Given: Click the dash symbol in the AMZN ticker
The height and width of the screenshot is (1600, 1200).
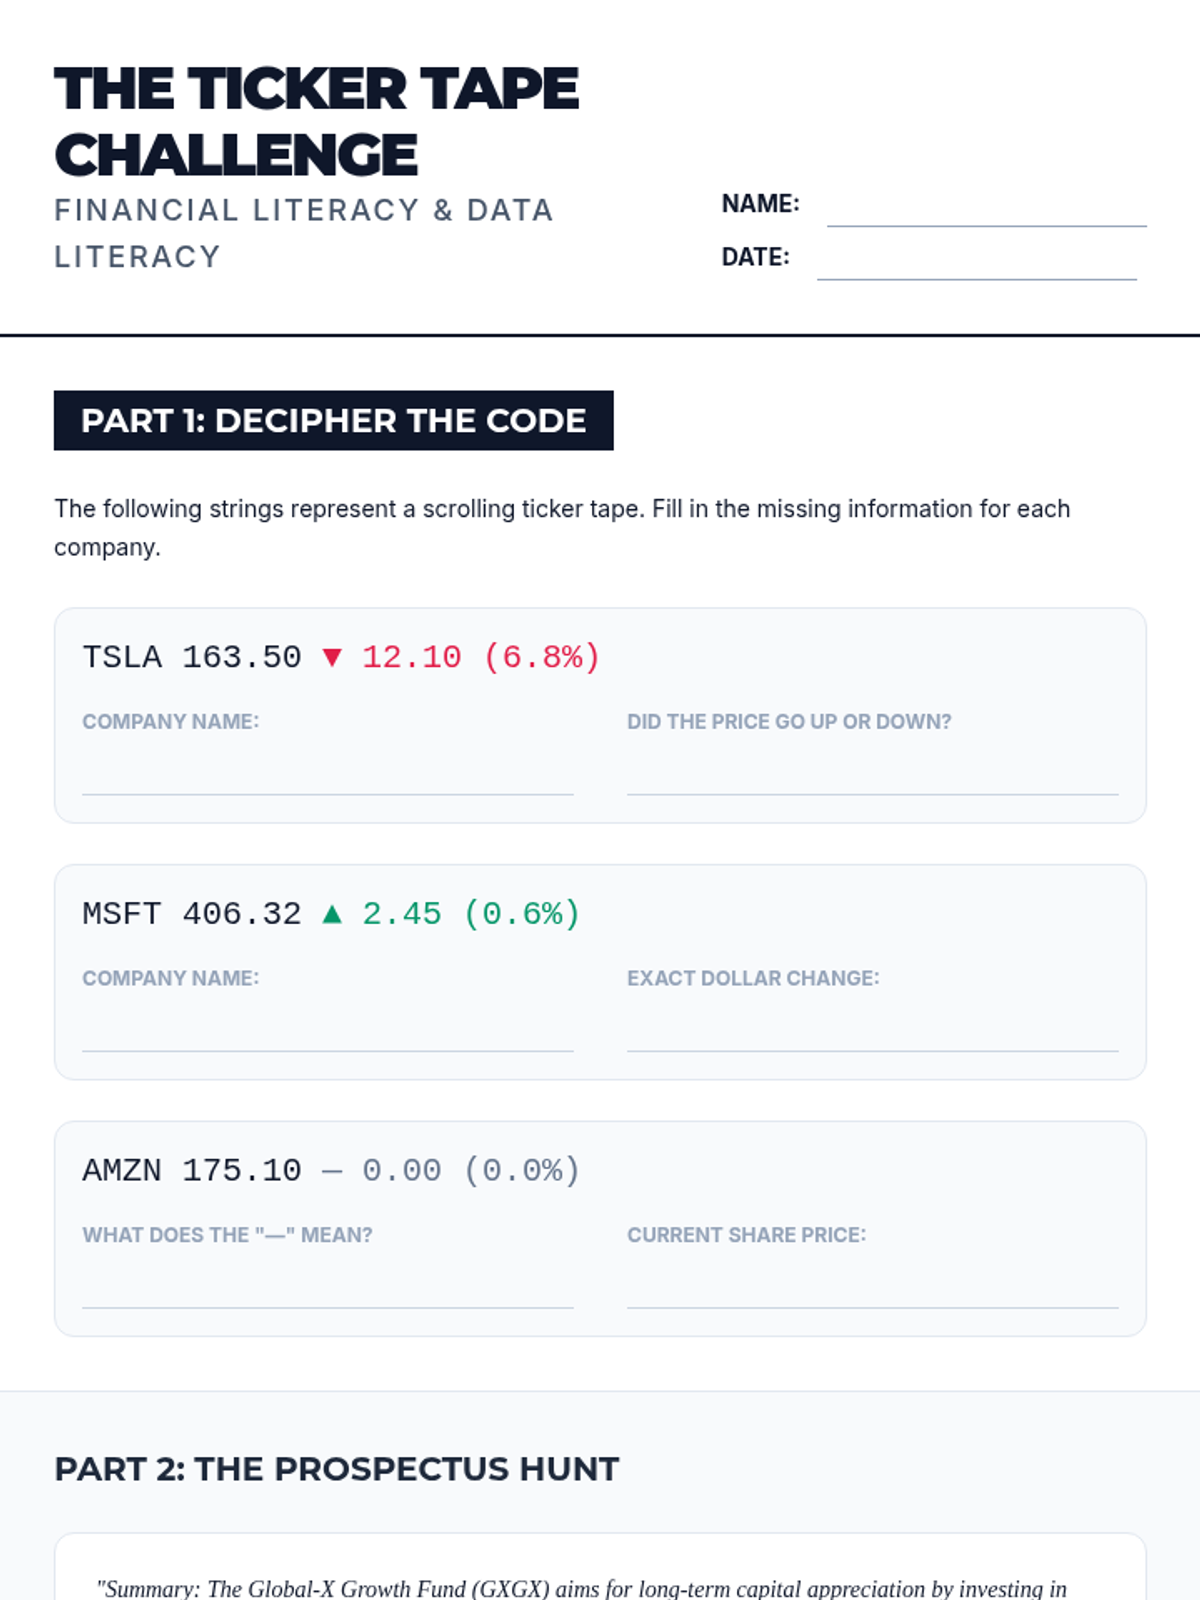Looking at the screenshot, I should (x=332, y=1171).
